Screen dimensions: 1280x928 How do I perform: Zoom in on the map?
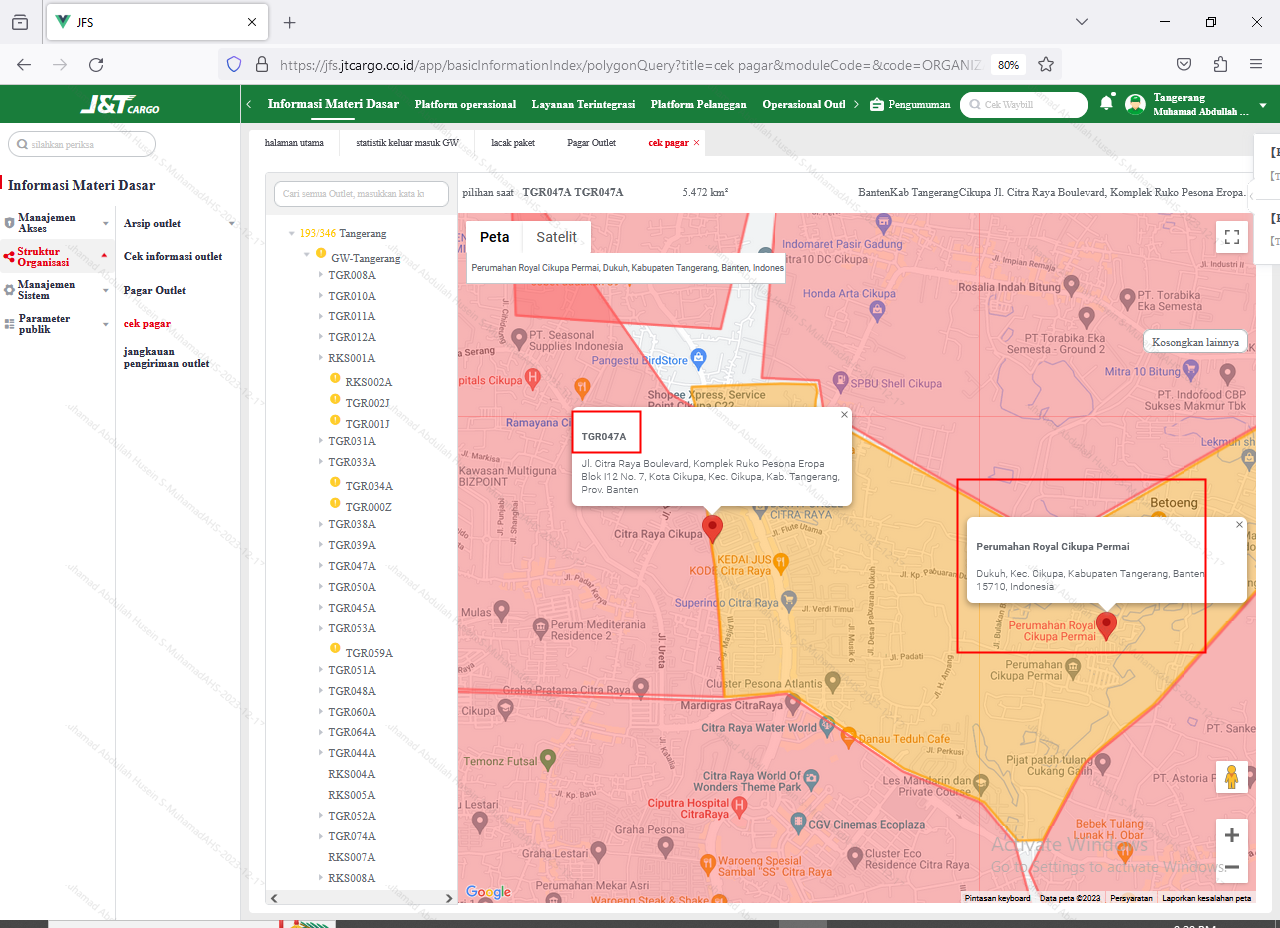pos(1232,835)
